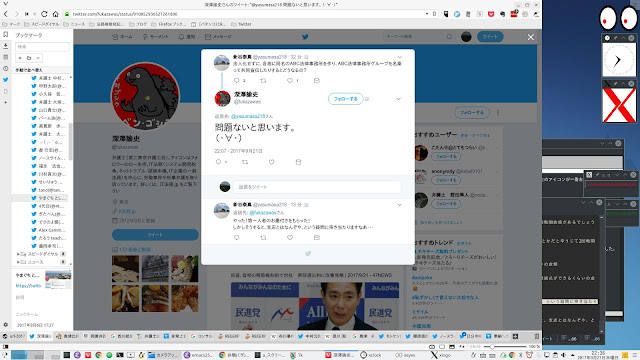Click the Twitter bird logo in the navbar
This screenshot has height=360, width=640.
point(305,37)
